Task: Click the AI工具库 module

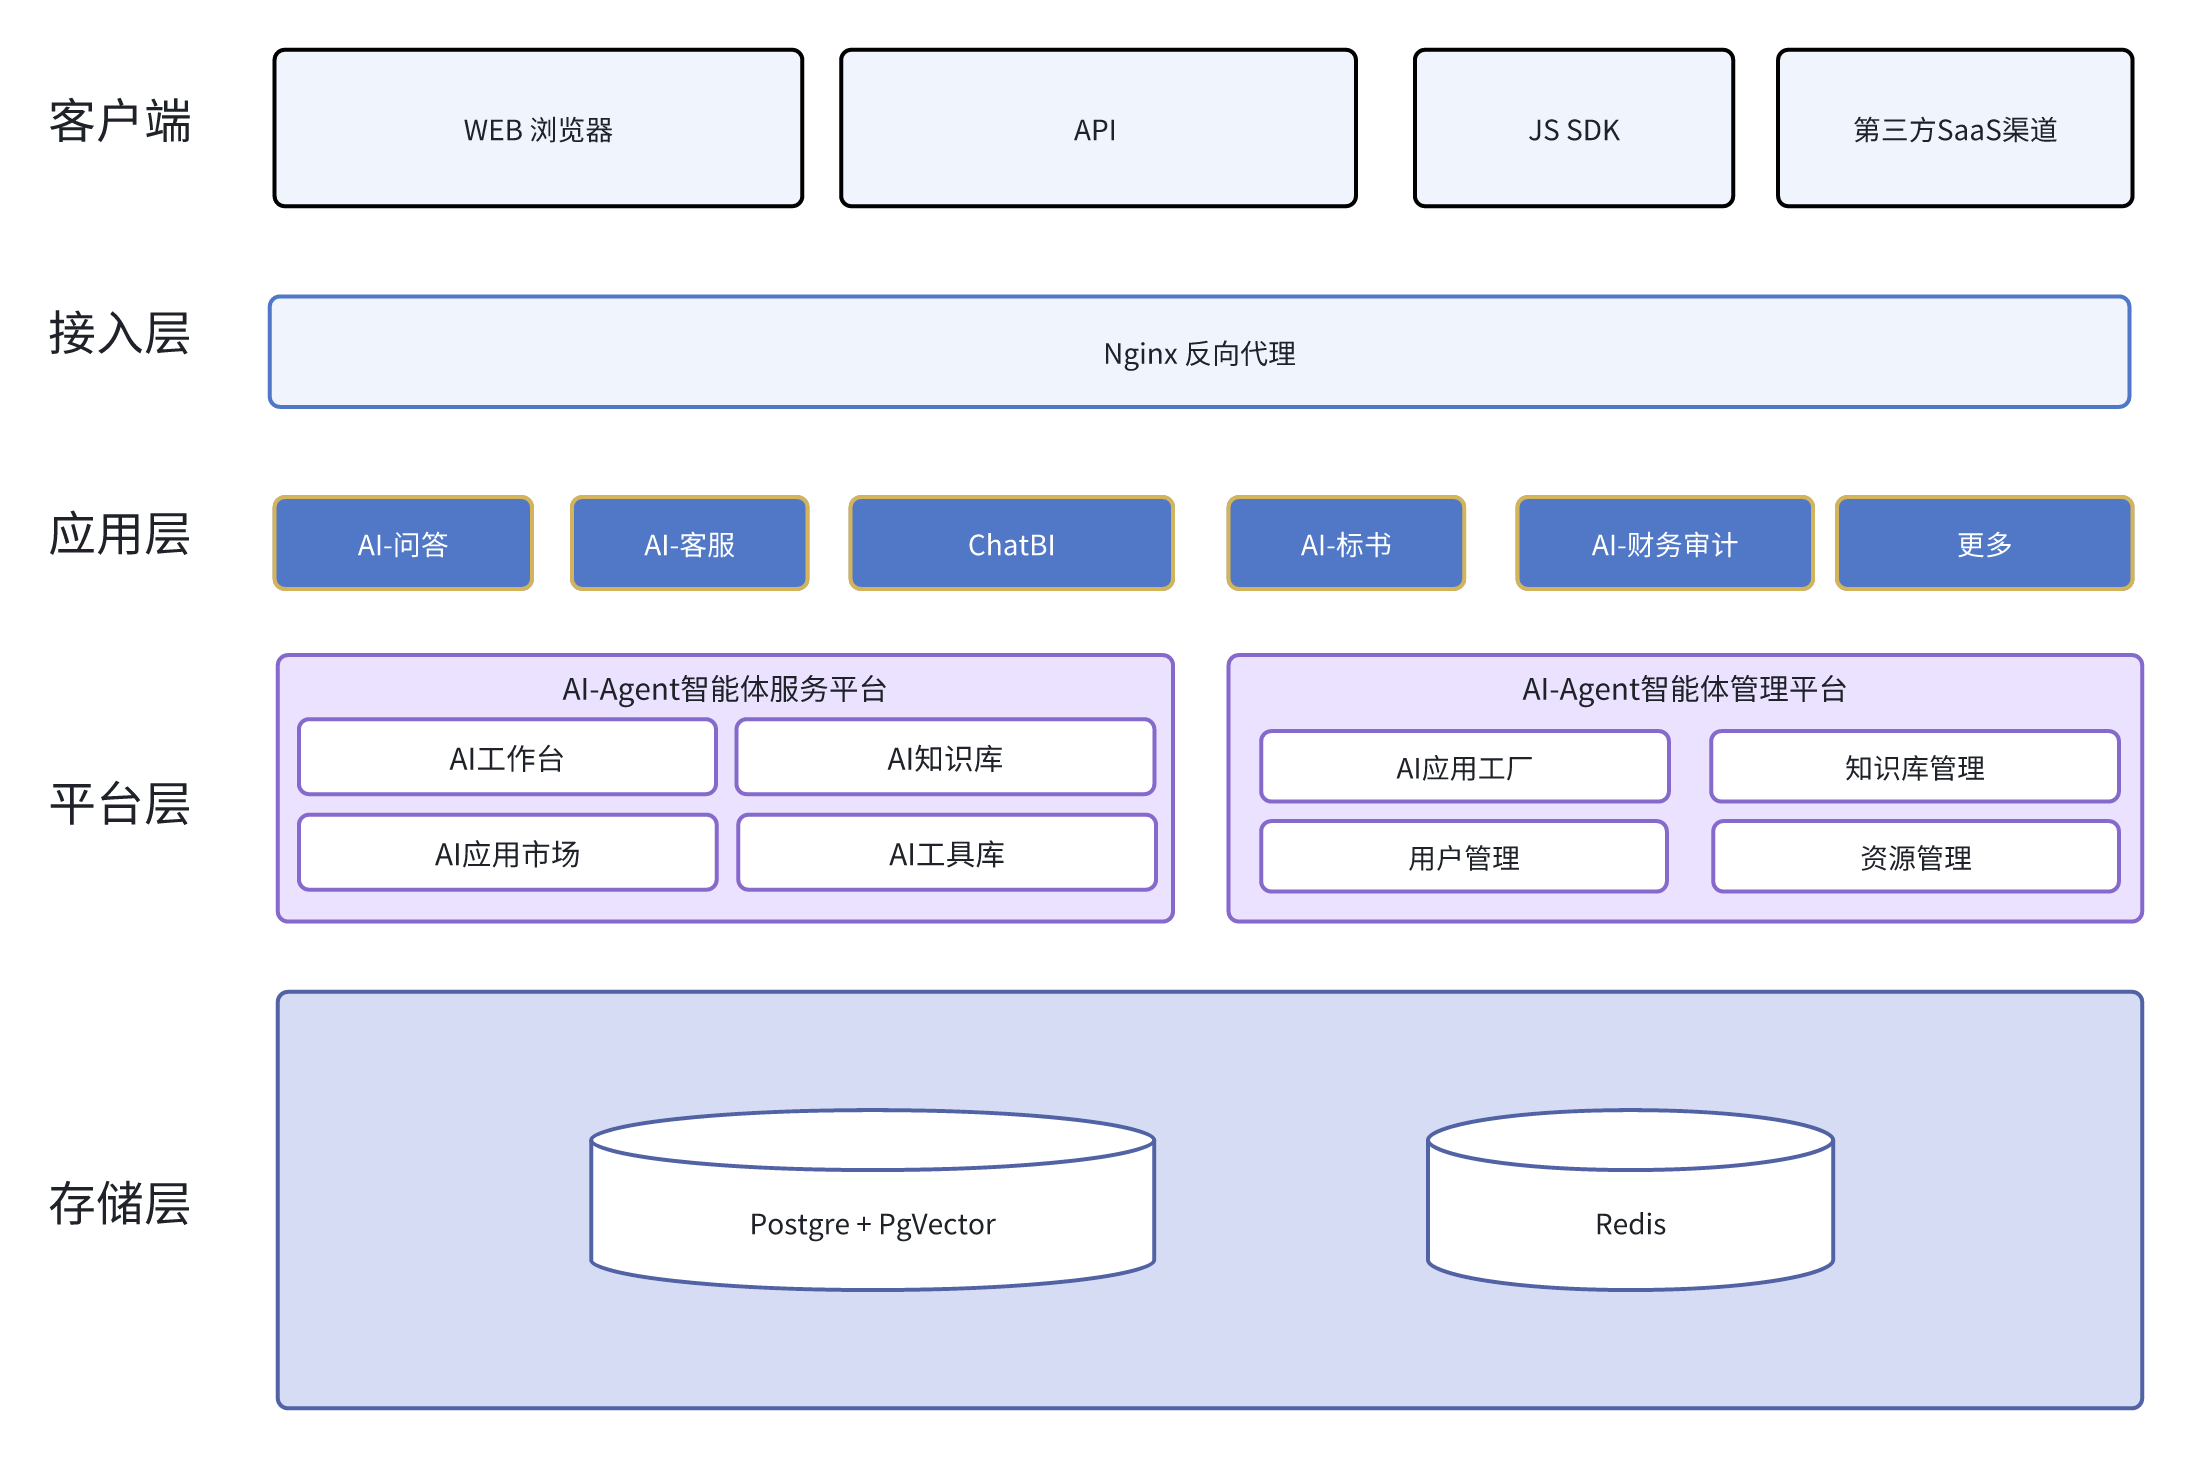Action: 946,853
